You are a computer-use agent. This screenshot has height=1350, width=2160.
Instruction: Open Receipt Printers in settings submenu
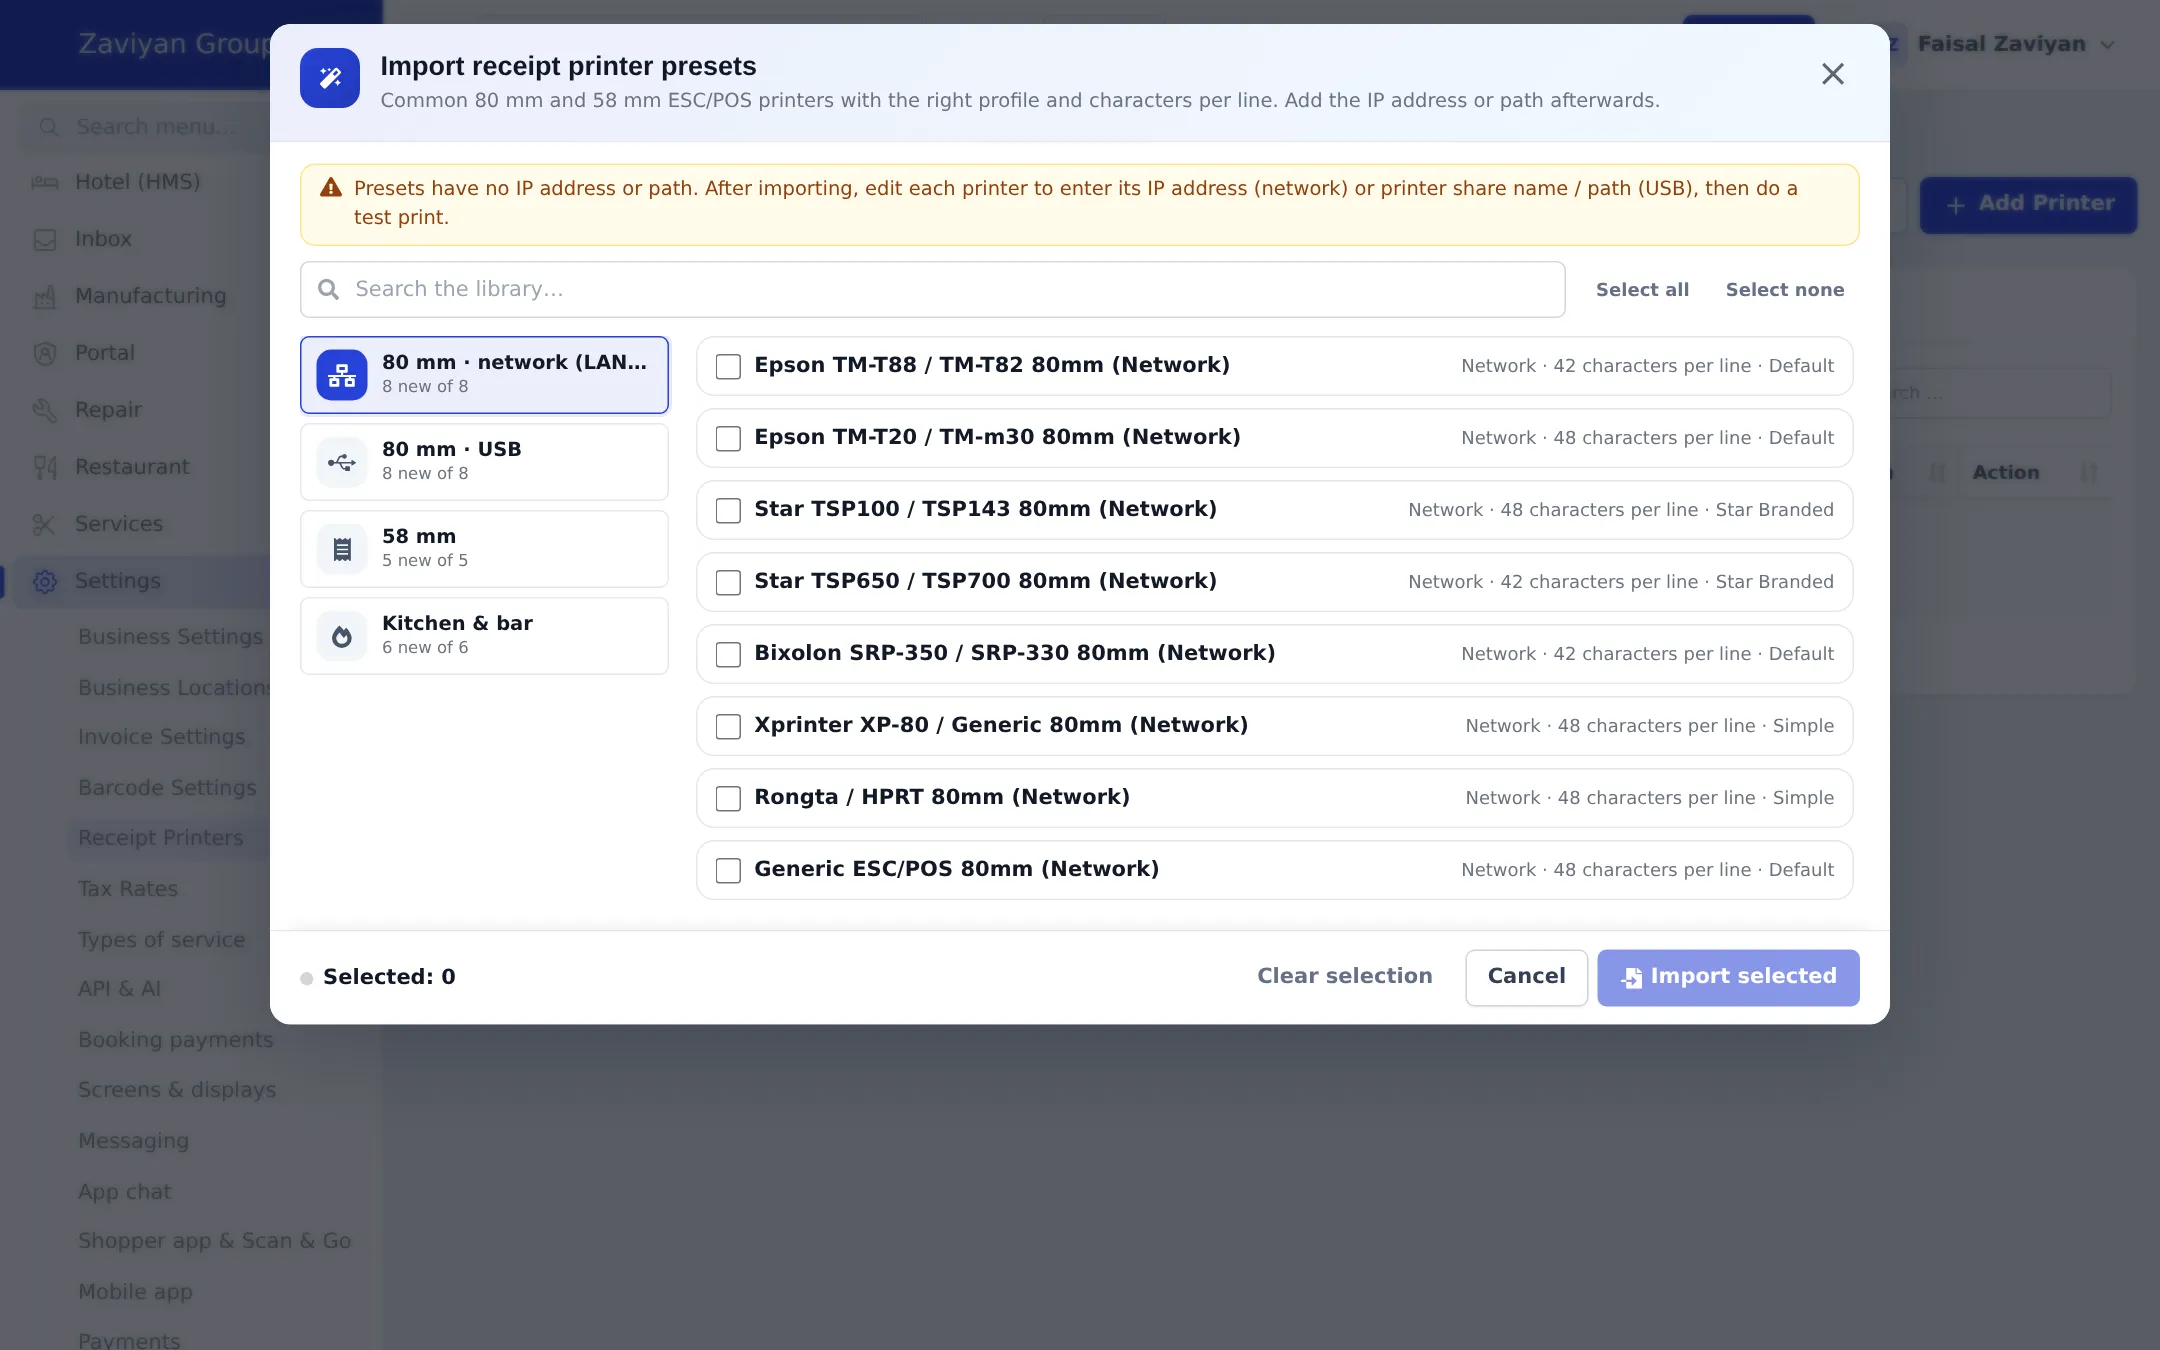pos(161,838)
